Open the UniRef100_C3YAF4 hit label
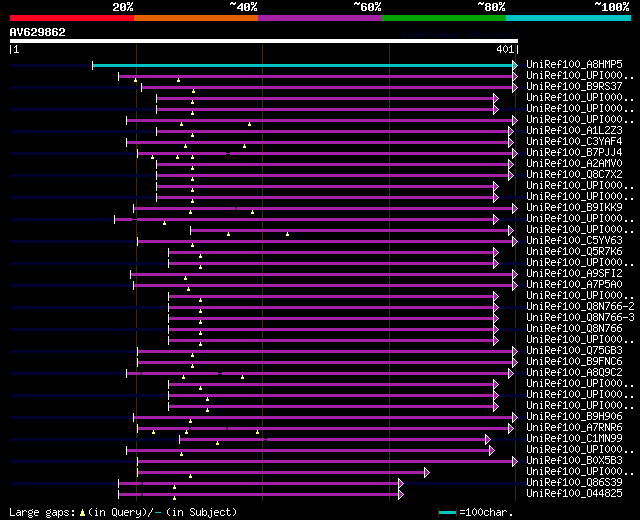The width and height of the screenshot is (640, 520). coord(574,141)
